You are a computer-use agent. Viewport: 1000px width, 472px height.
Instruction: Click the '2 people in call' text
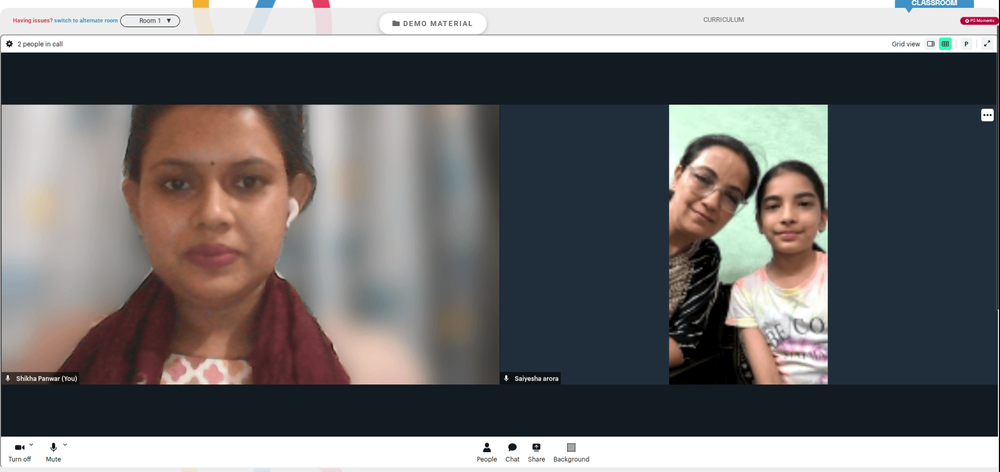pyautogui.click(x=40, y=44)
